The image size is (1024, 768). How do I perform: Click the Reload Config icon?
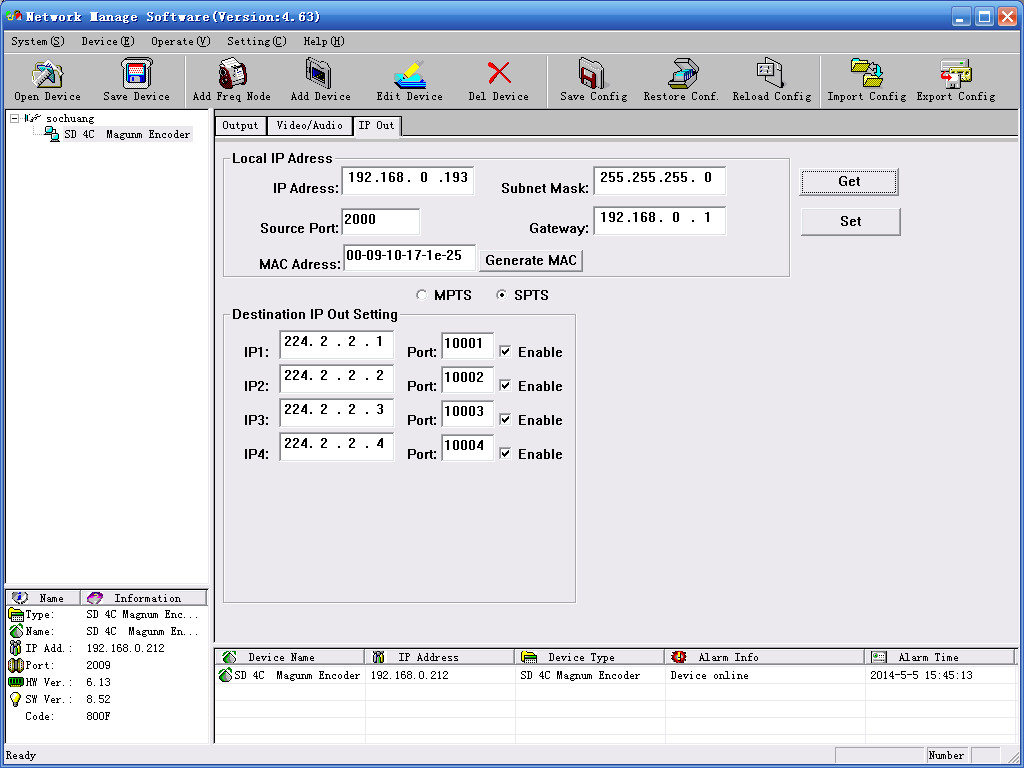771,73
